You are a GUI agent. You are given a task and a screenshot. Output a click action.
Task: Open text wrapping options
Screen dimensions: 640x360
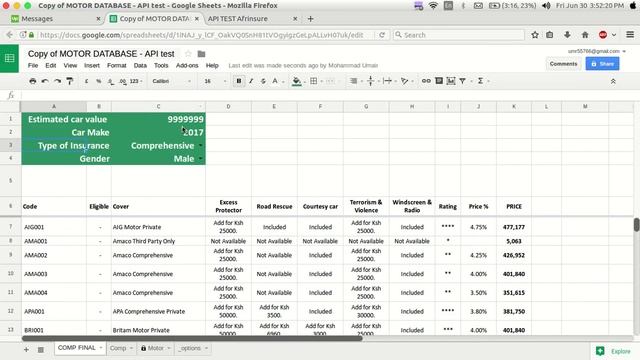(x=387, y=81)
